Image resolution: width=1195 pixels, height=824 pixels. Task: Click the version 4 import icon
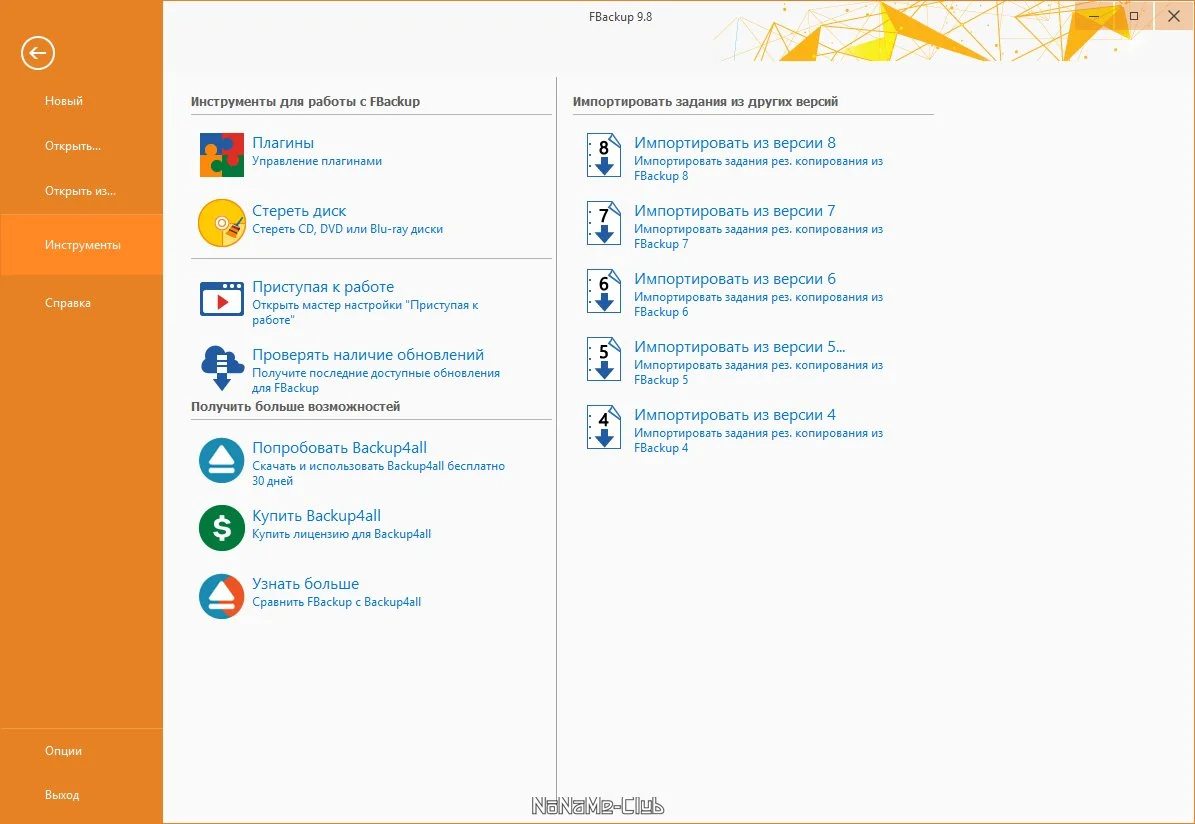pyautogui.click(x=604, y=427)
